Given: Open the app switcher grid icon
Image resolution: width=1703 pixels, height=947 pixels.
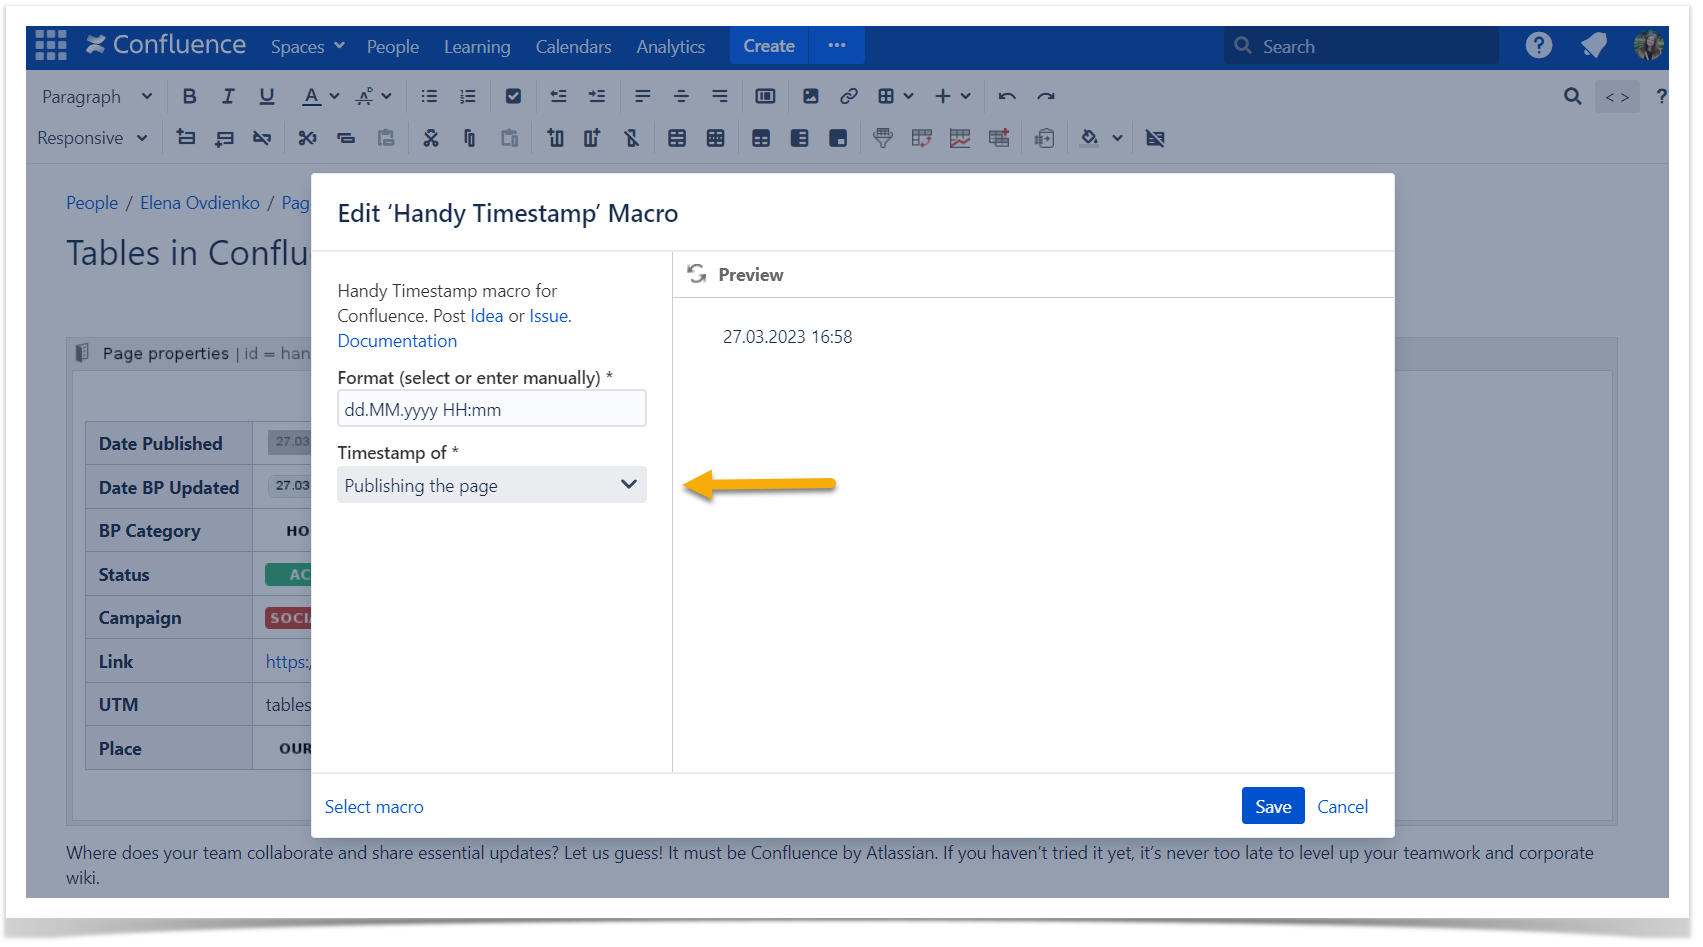Looking at the screenshot, I should point(50,45).
